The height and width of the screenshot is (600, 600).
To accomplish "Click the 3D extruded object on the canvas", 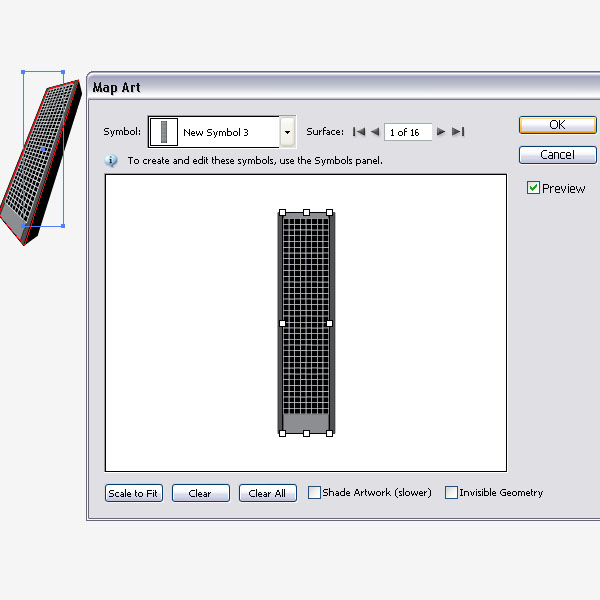I will tap(40, 165).
